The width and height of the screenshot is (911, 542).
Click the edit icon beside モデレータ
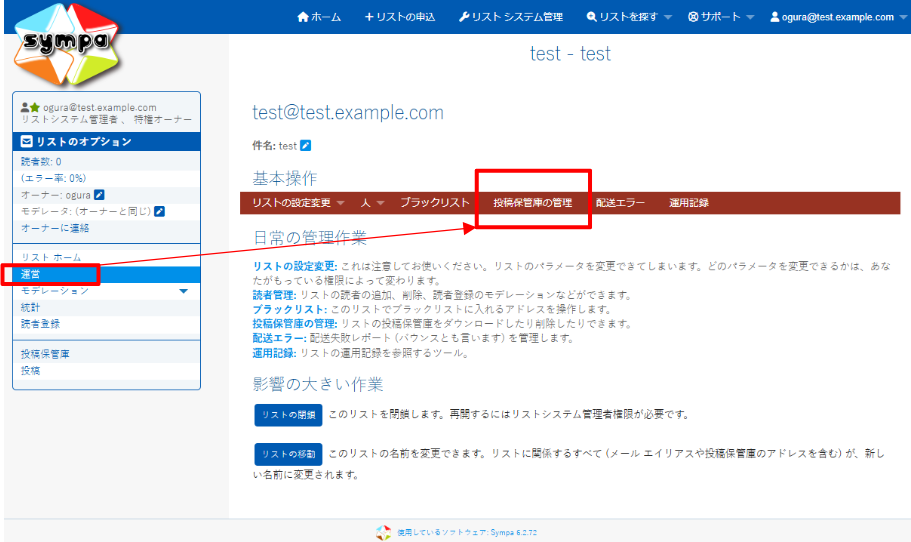click(159, 211)
